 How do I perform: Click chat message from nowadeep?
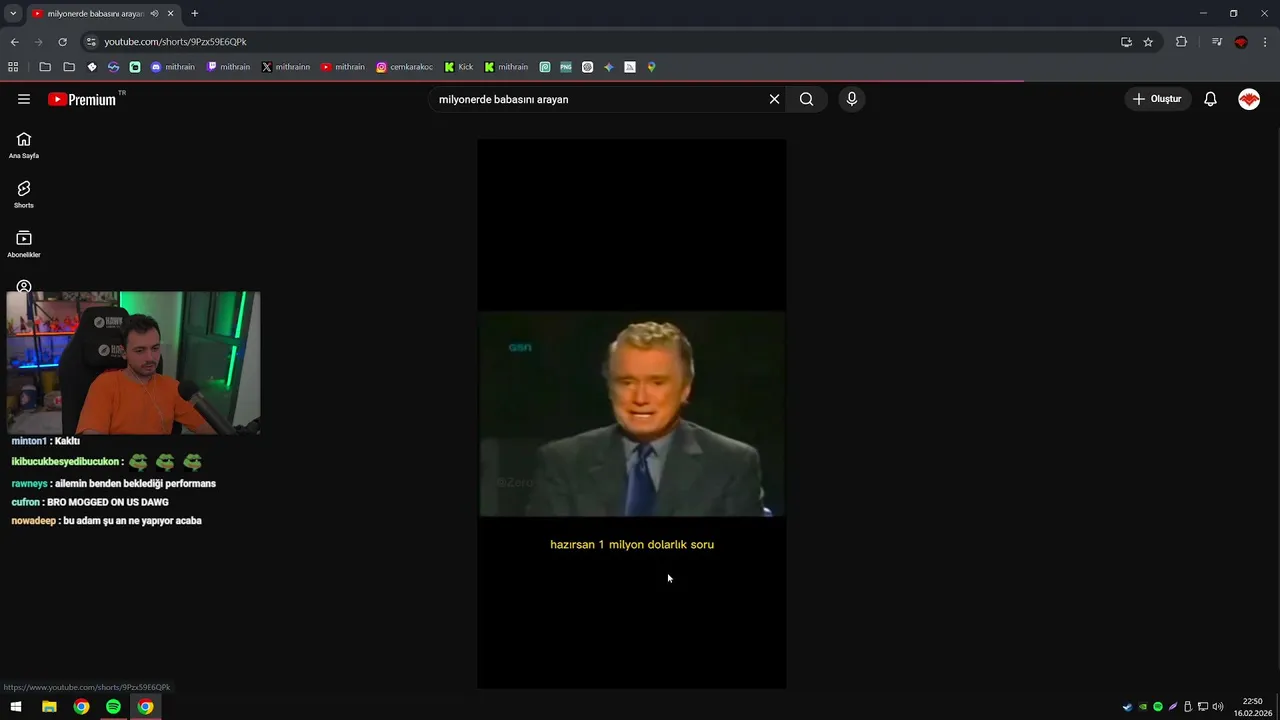(106, 521)
